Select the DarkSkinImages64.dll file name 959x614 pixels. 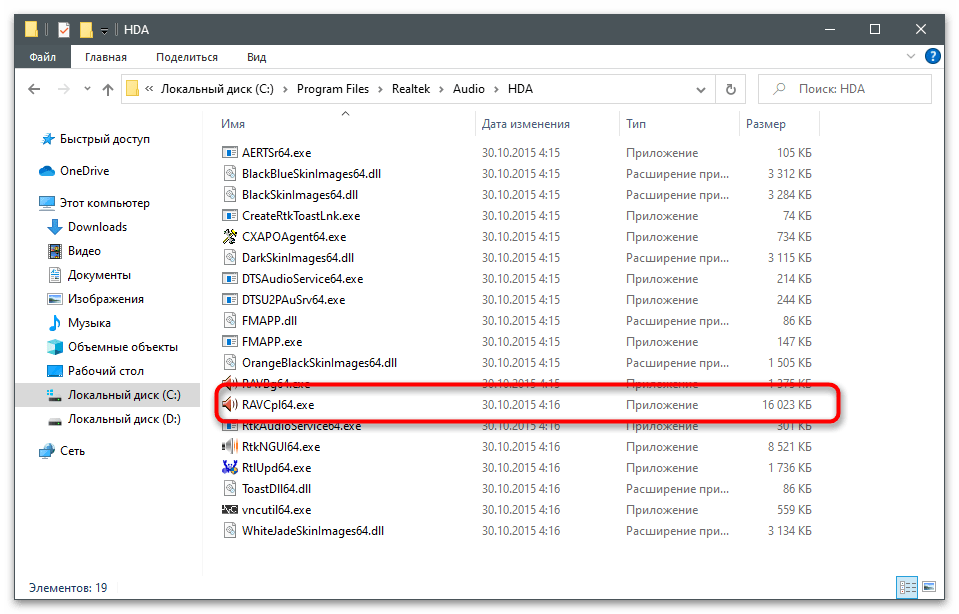(x=298, y=258)
